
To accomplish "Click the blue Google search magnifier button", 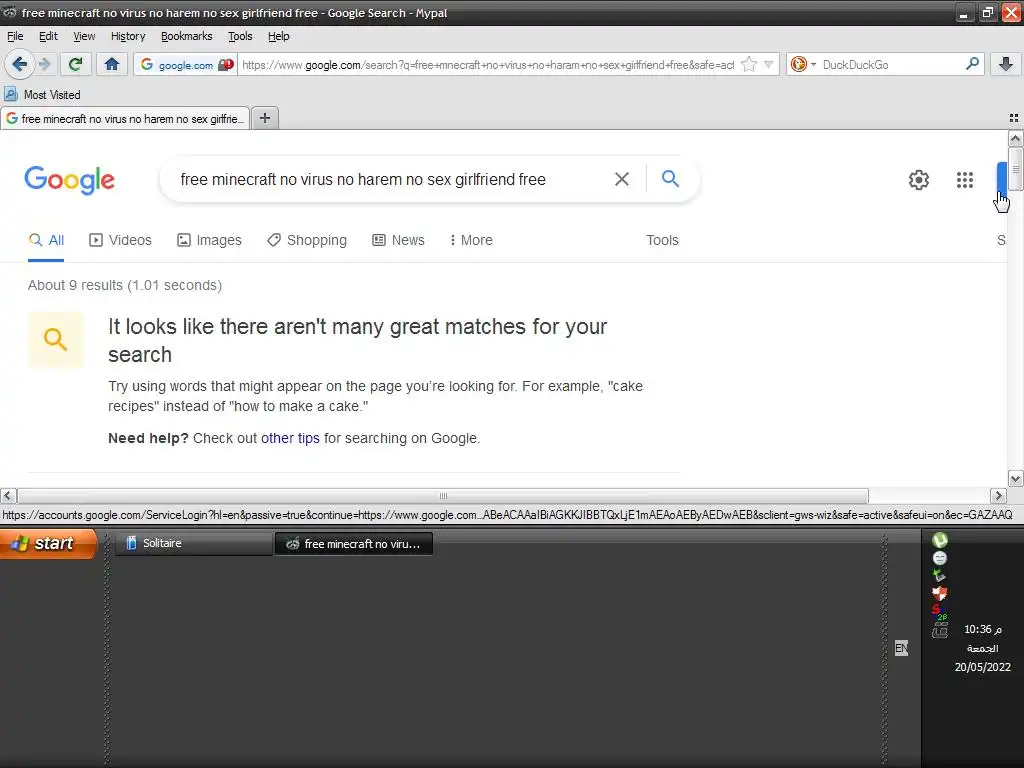I will click(670, 178).
